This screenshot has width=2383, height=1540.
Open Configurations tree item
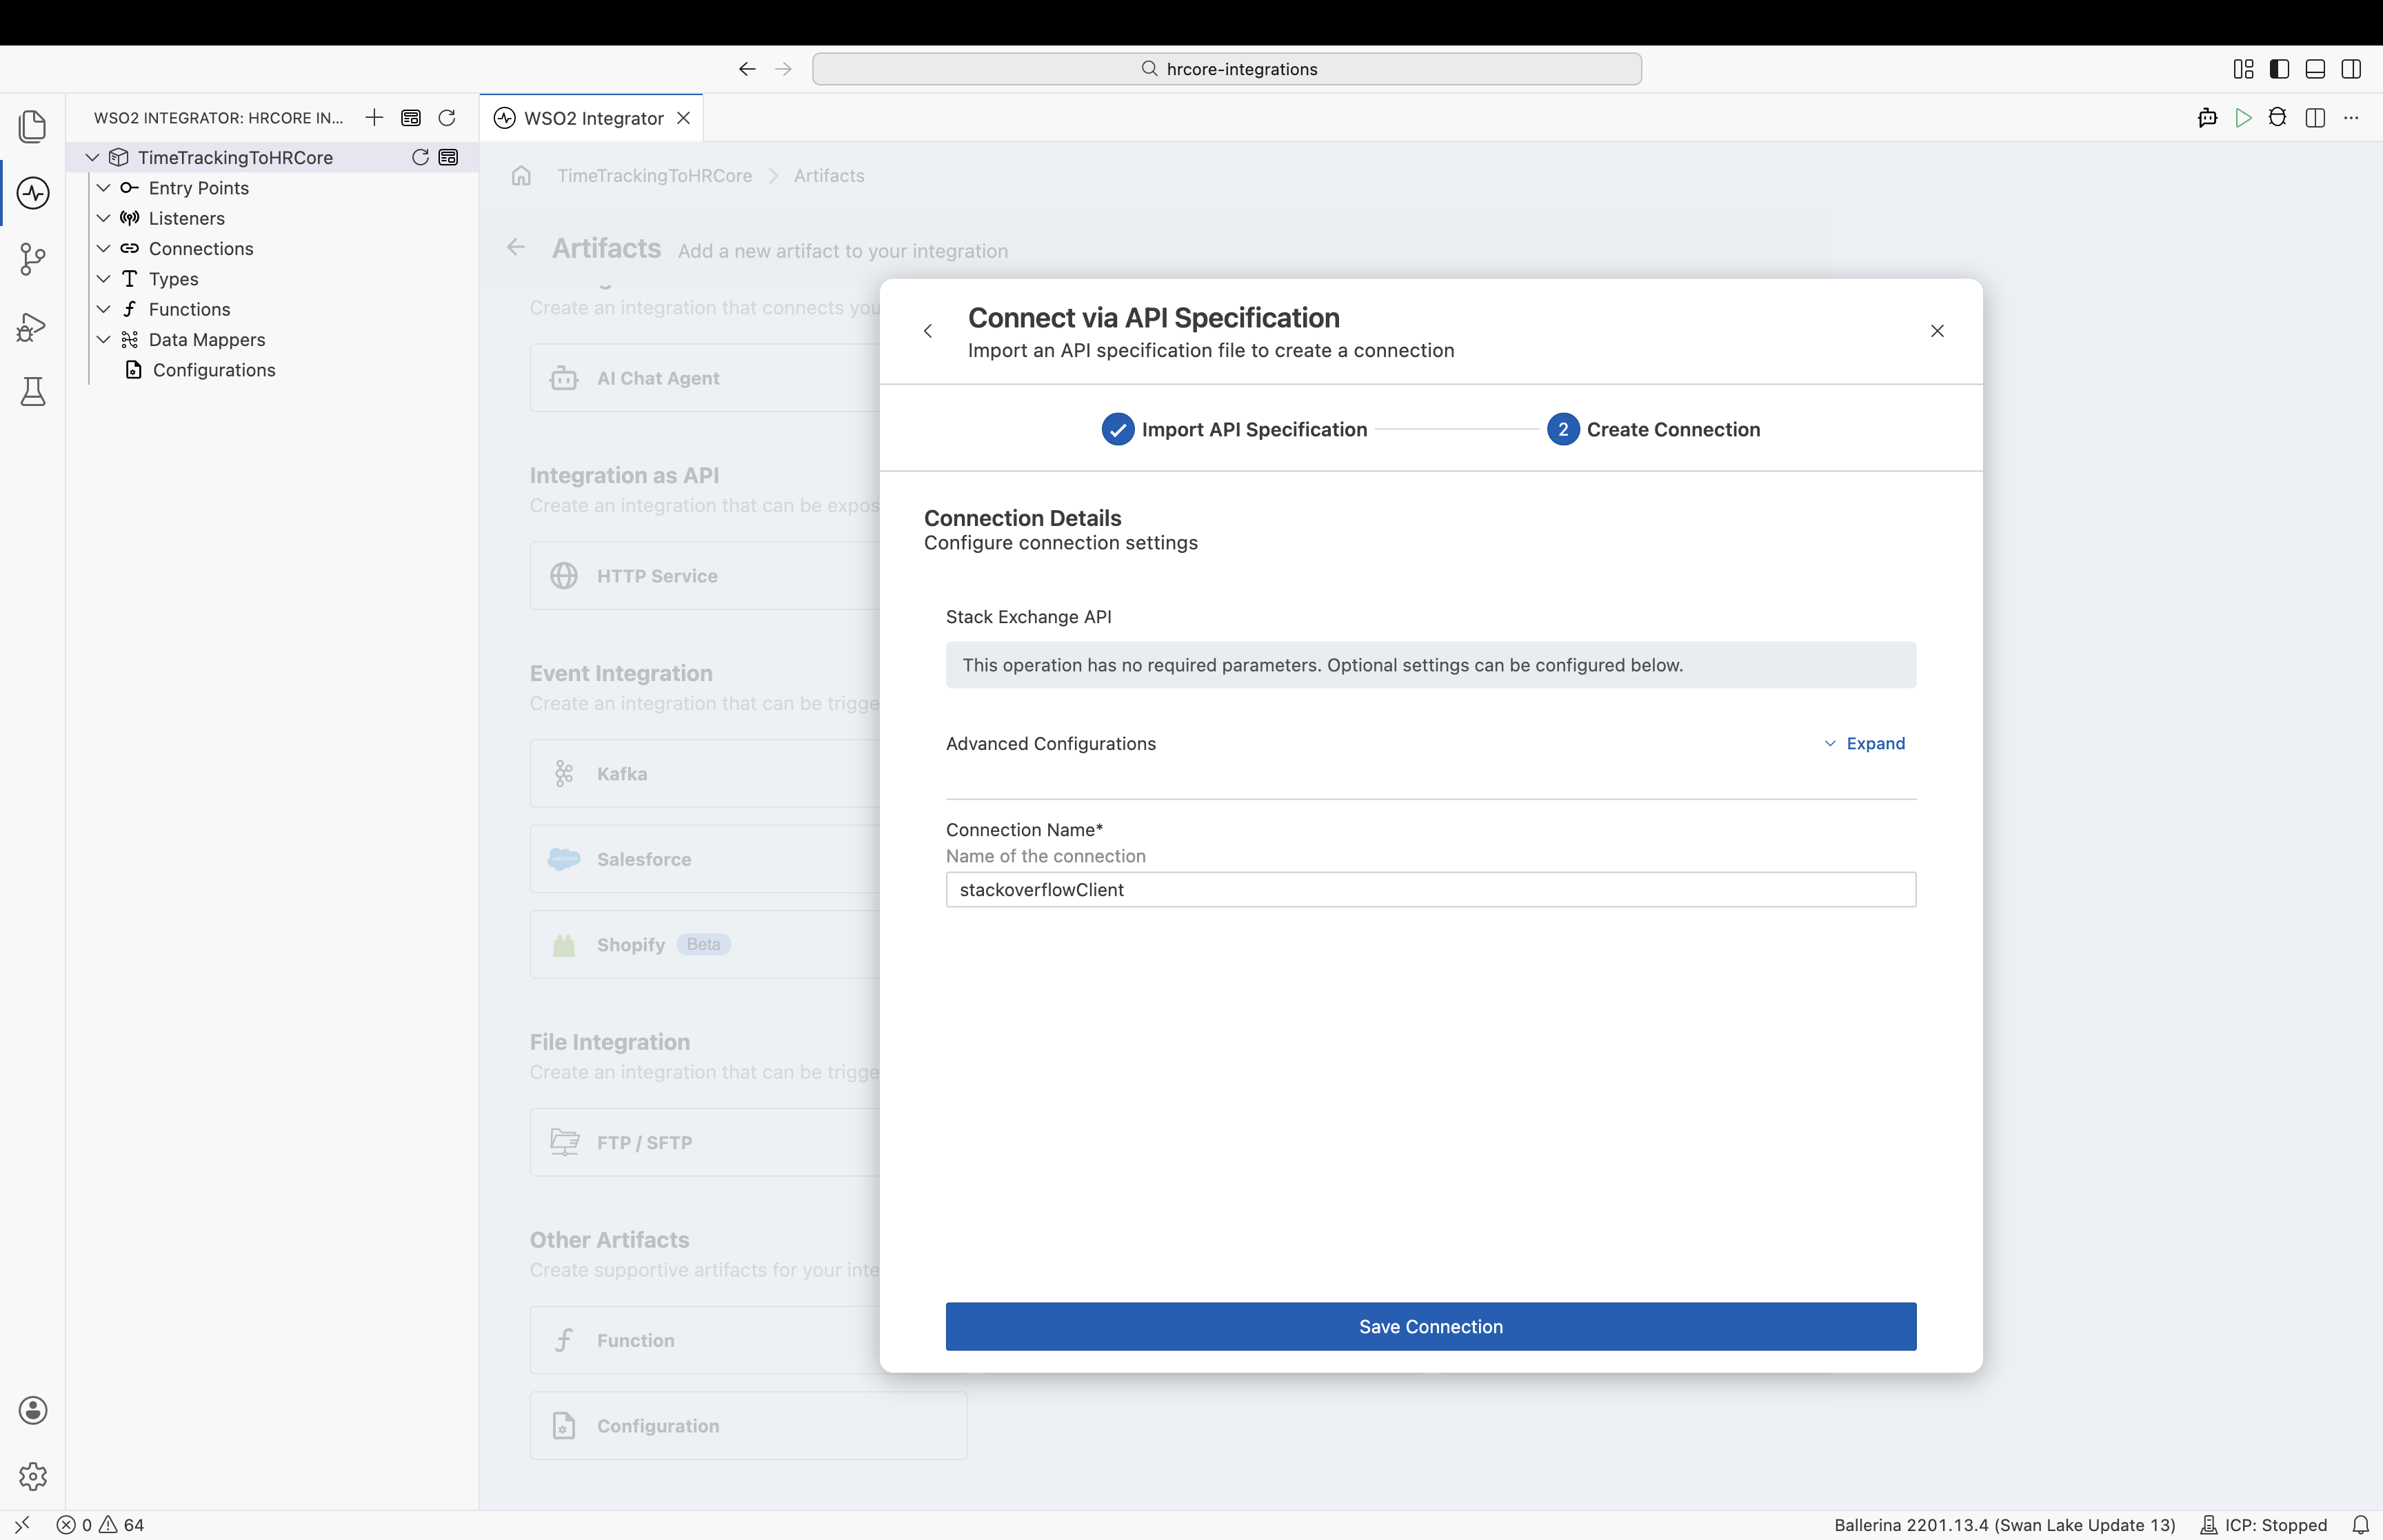coord(213,370)
